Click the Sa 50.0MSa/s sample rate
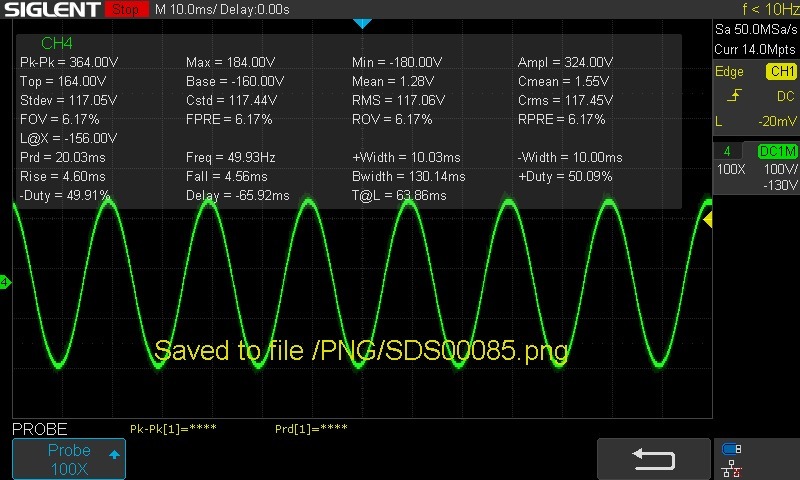Image resolution: width=800 pixels, height=480 pixels. click(x=756, y=29)
